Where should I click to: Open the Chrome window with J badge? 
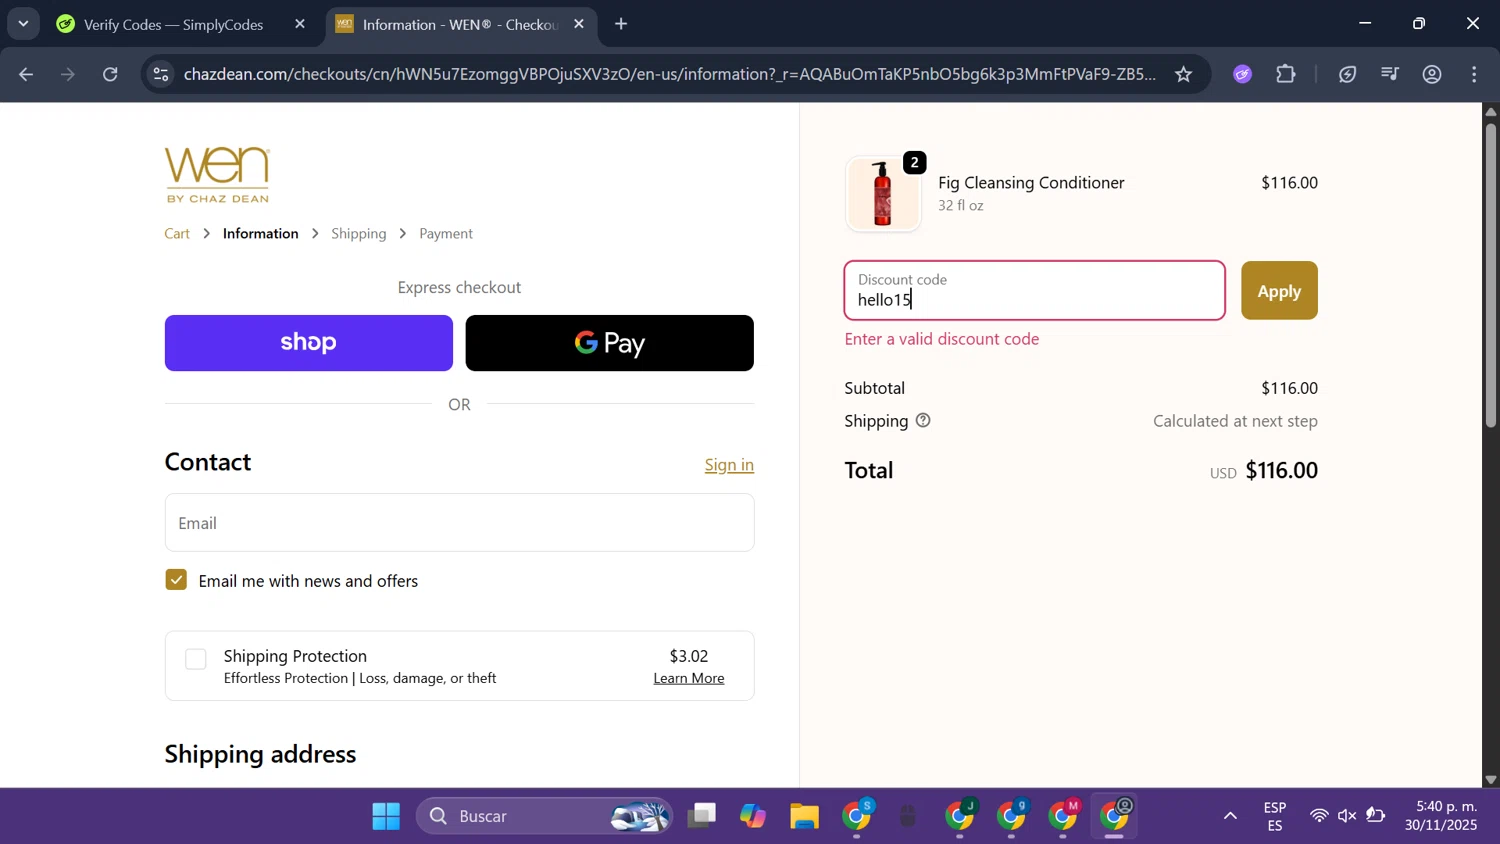tap(961, 817)
